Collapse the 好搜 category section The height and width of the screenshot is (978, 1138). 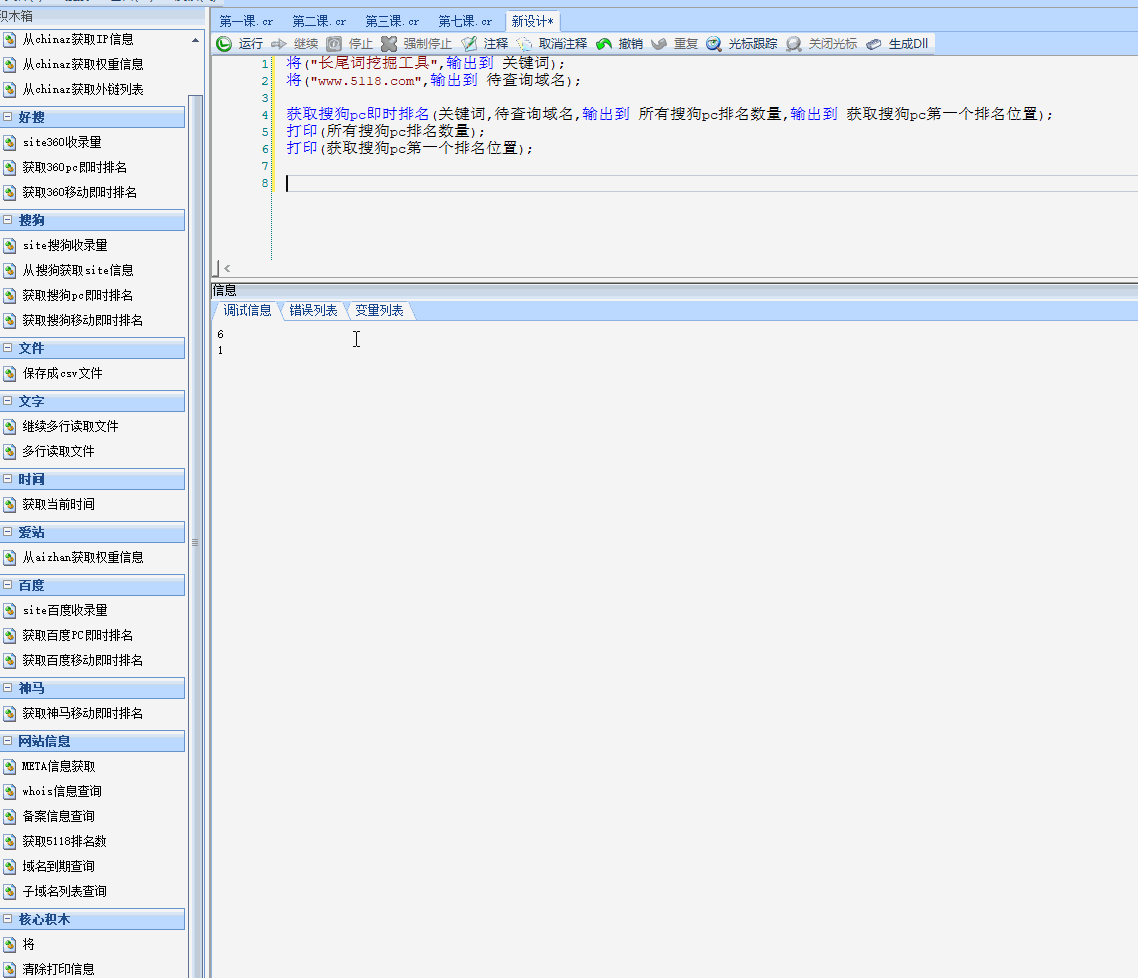8,118
